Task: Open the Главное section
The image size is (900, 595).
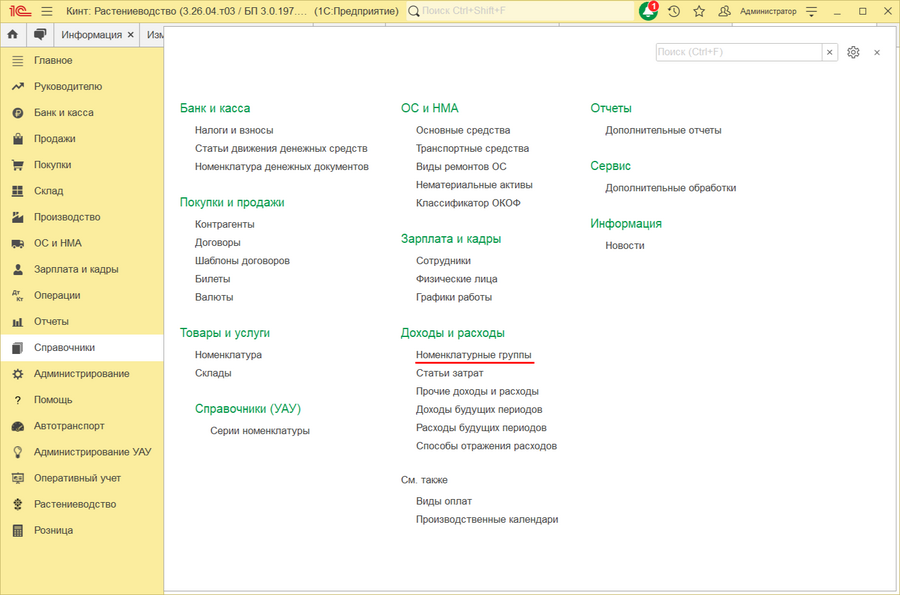Action: point(53,60)
